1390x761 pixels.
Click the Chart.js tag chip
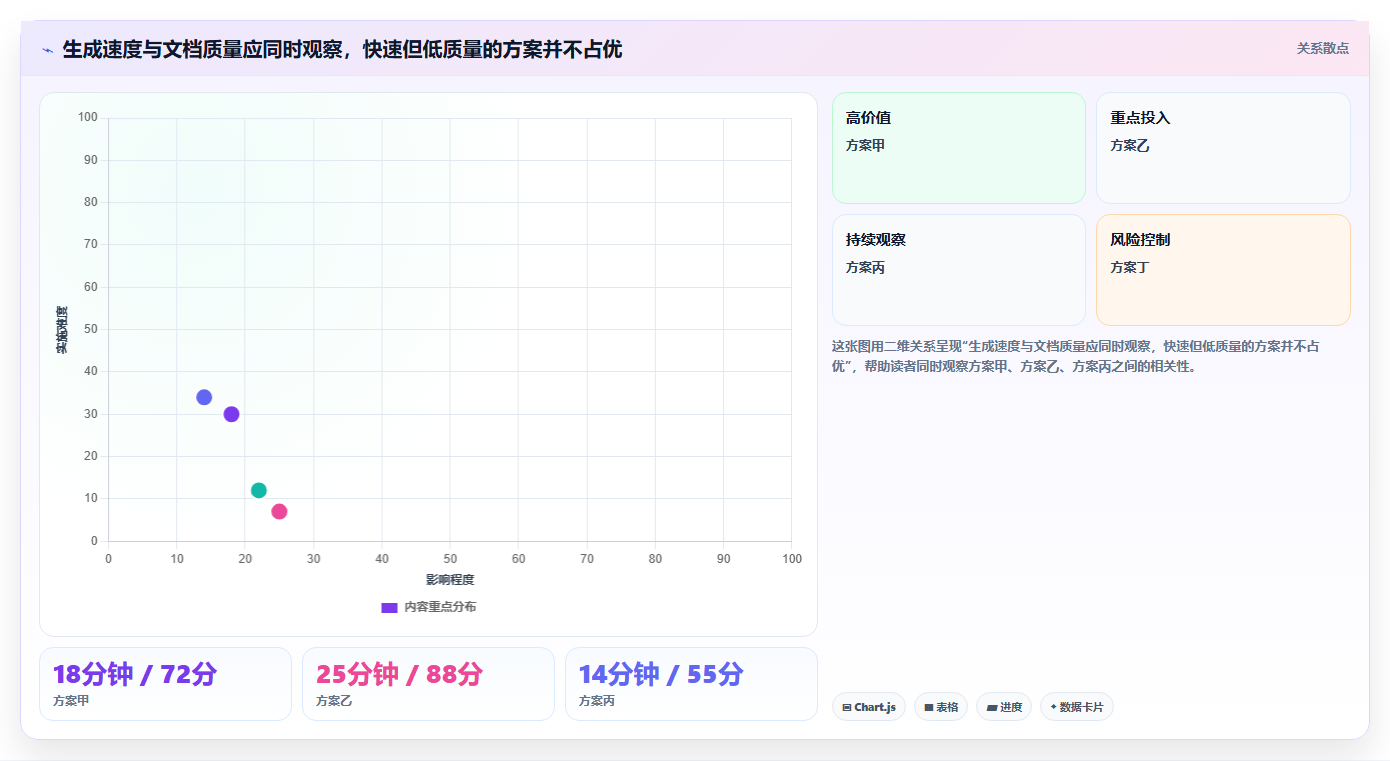click(869, 707)
